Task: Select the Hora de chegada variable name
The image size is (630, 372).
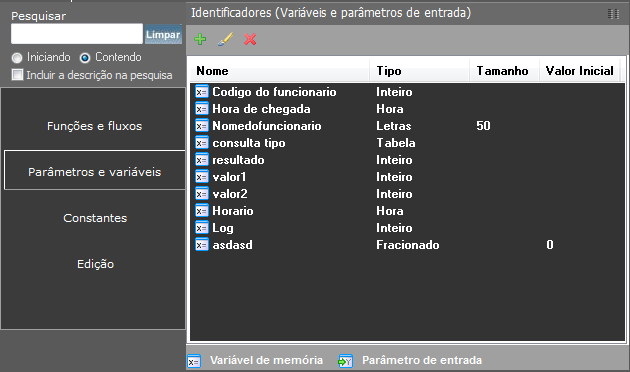Action: coord(261,108)
